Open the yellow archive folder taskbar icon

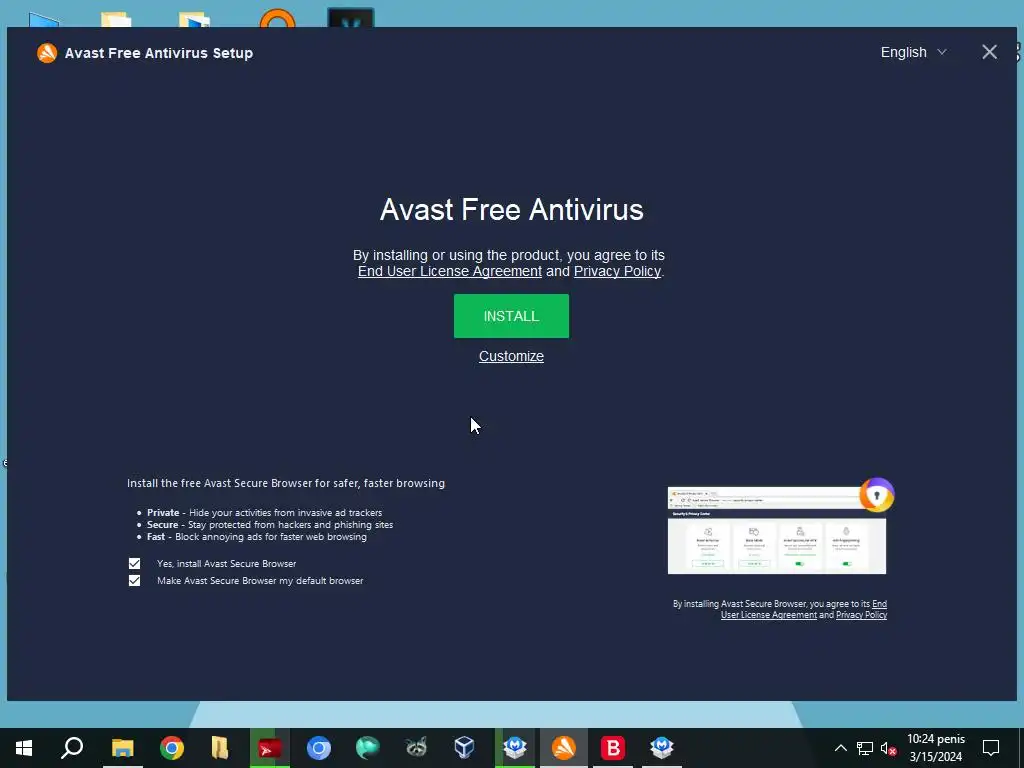220,748
